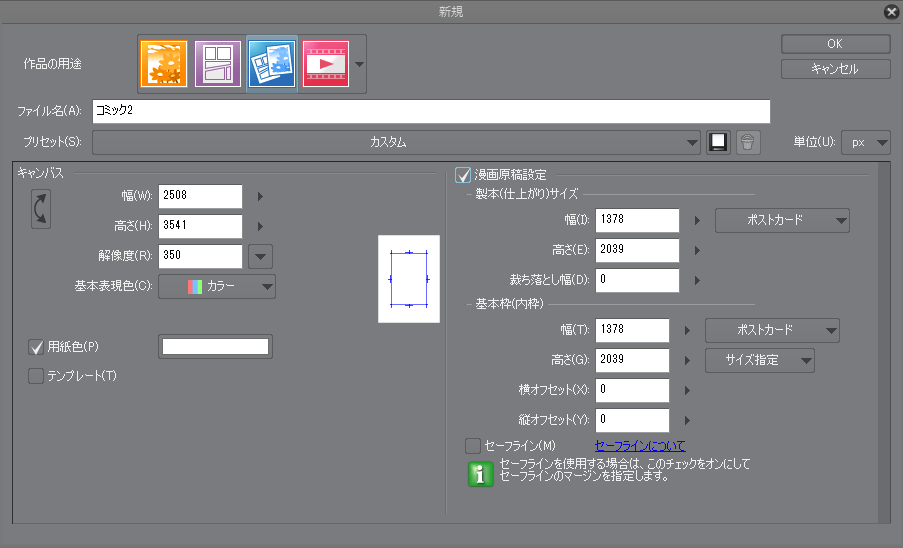Expand the 製本サイズ 高さ(E) slider arrow

697,250
